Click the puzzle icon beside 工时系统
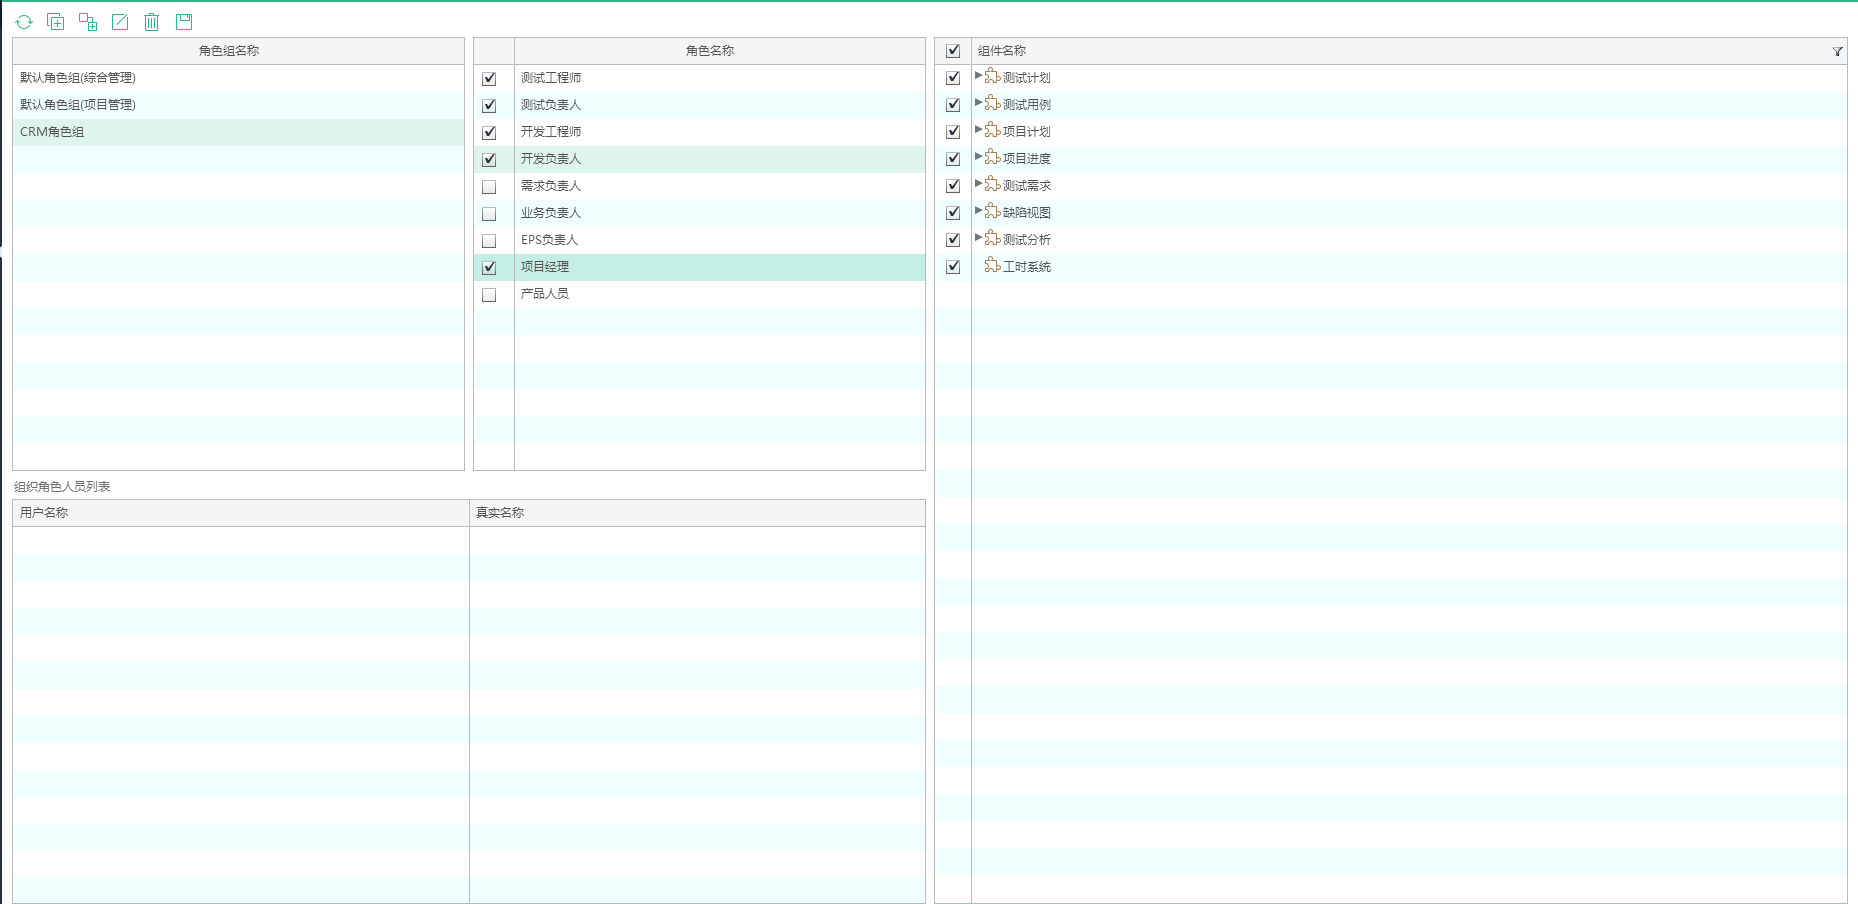1858x904 pixels. click(992, 266)
